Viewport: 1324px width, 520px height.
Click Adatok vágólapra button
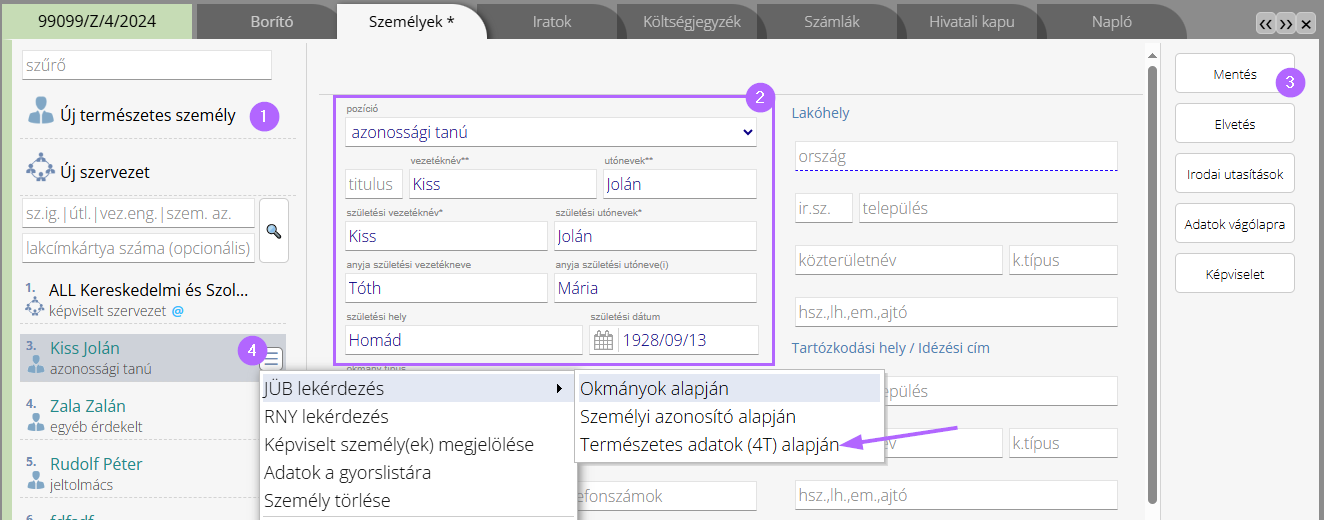tap(1234, 223)
